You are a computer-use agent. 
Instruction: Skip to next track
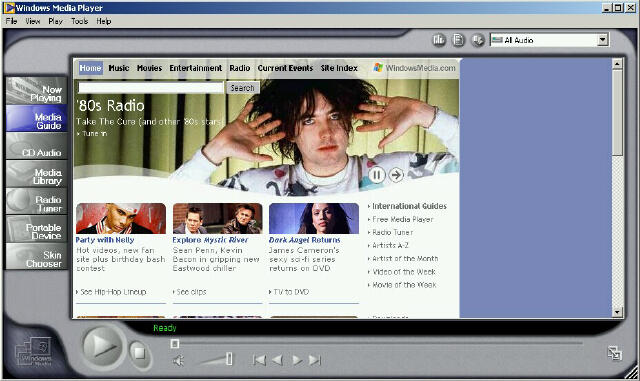315,360
